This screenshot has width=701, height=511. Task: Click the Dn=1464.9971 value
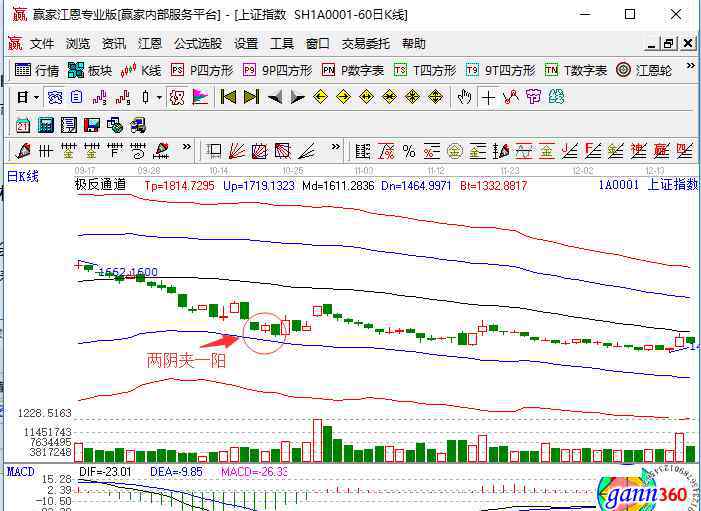click(416, 185)
